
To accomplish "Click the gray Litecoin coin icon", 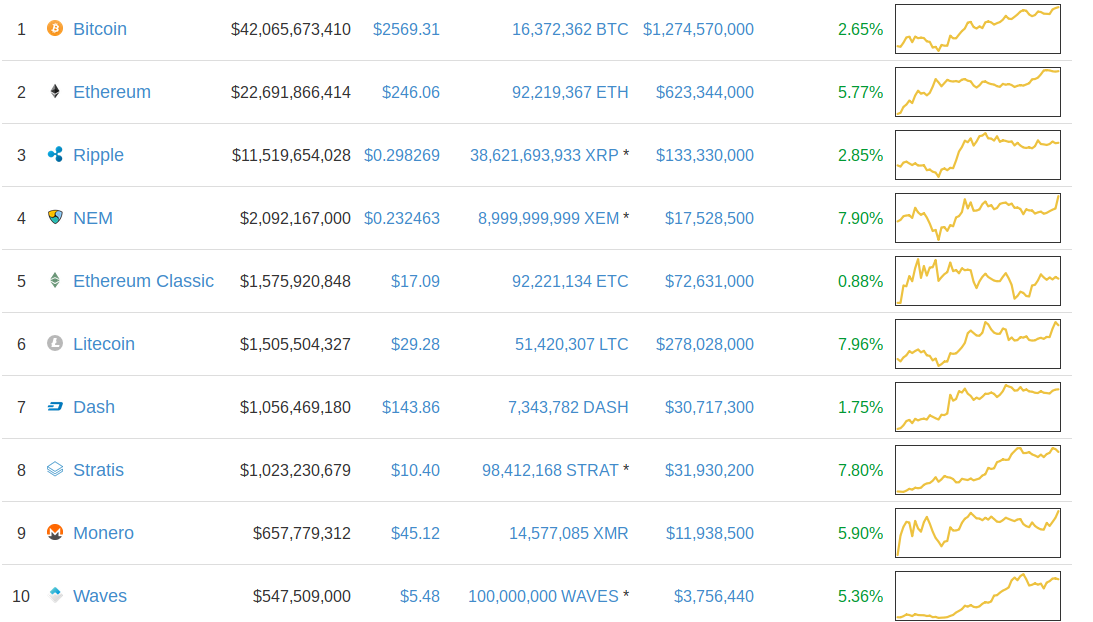I will (x=55, y=344).
